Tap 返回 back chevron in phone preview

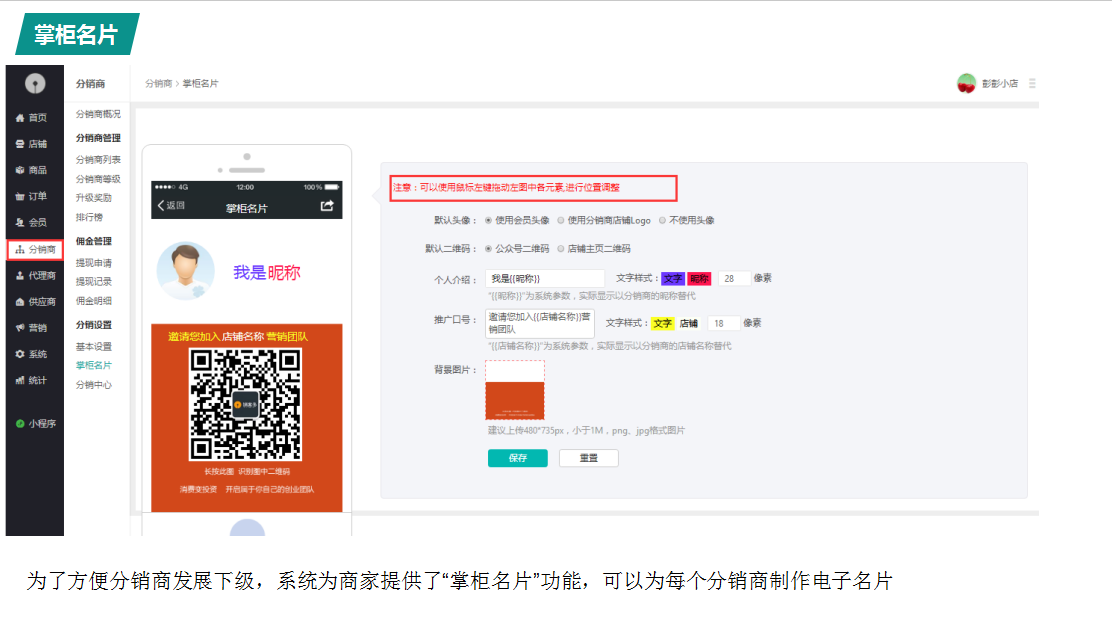pyautogui.click(x=161, y=206)
